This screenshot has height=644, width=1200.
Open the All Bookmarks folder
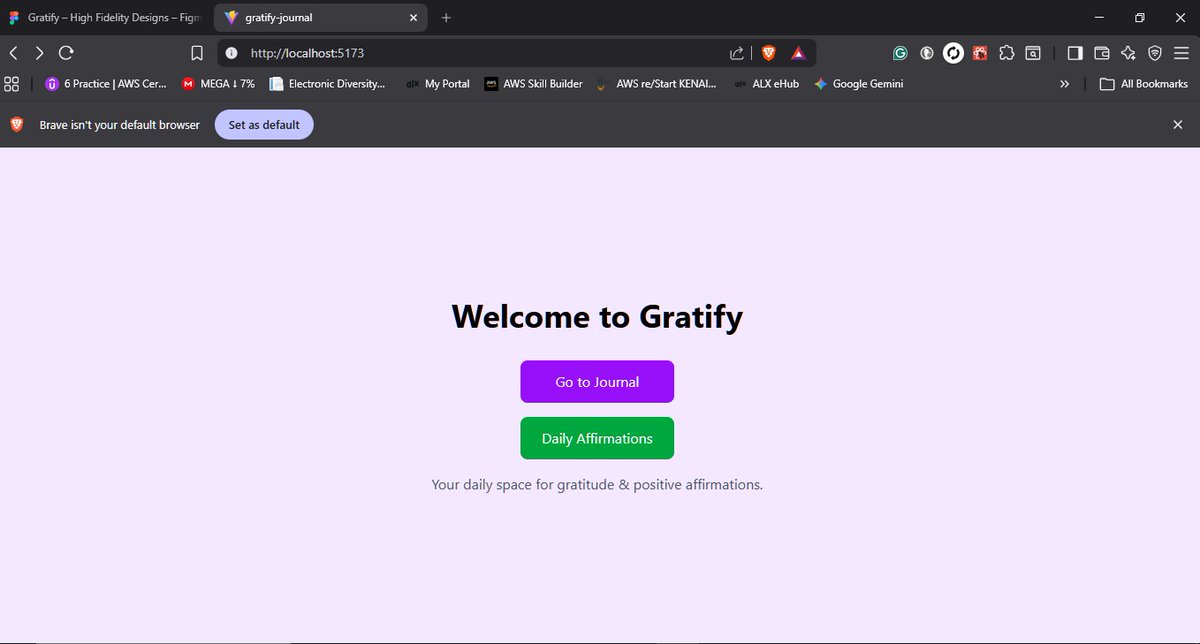[1144, 84]
